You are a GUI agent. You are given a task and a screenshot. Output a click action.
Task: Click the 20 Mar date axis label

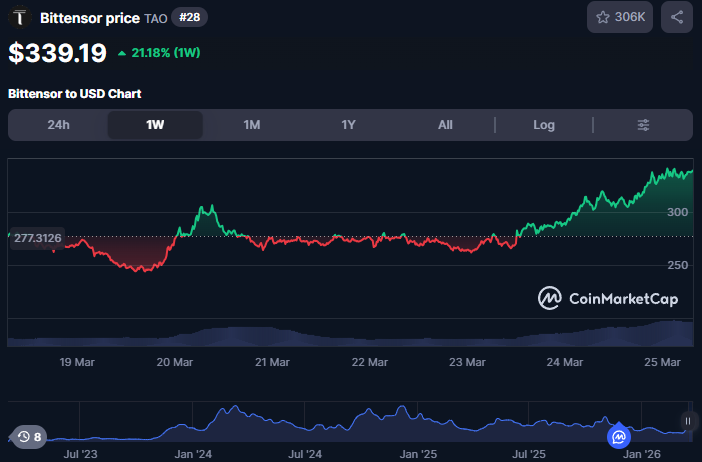tap(175, 362)
